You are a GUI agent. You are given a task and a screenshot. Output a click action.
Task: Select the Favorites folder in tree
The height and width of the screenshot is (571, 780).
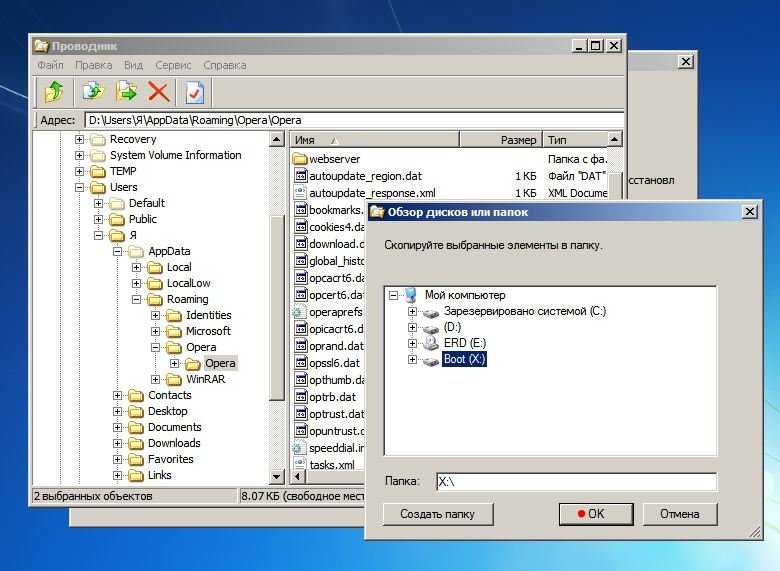(x=171, y=459)
